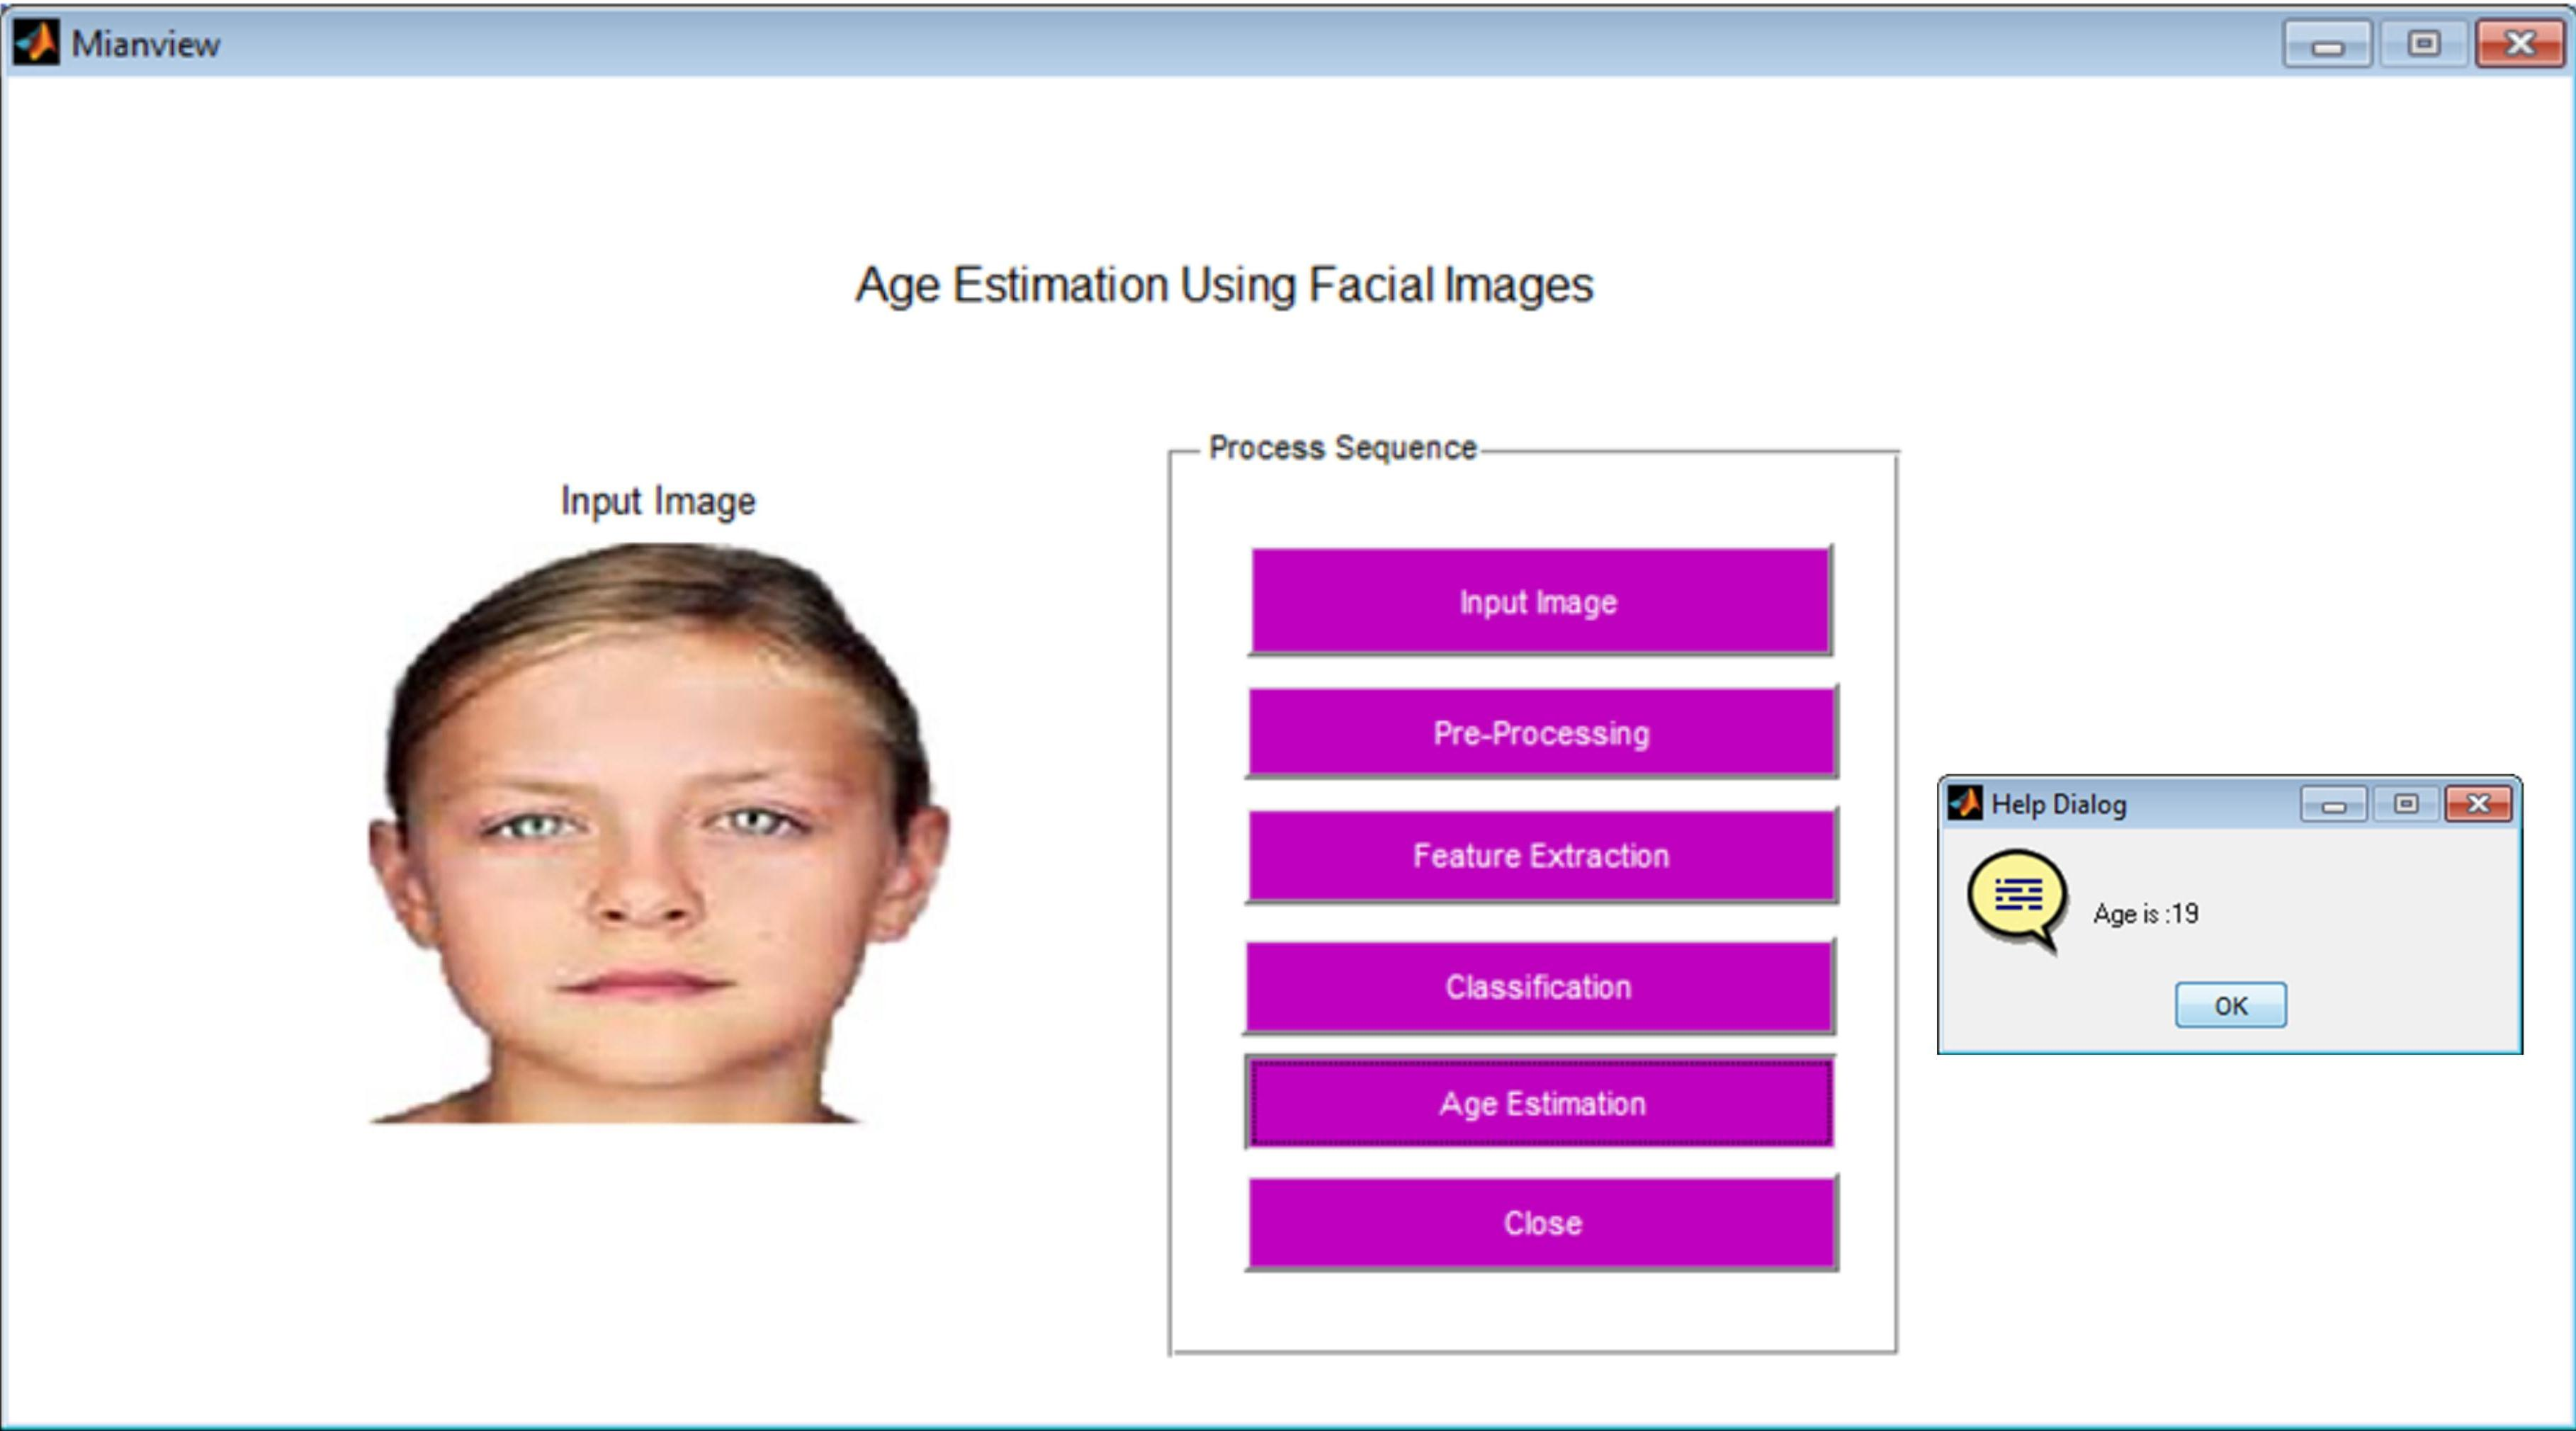The image size is (2576, 1431).
Task: Minimize the Help Dialog window
Action: 2335,803
